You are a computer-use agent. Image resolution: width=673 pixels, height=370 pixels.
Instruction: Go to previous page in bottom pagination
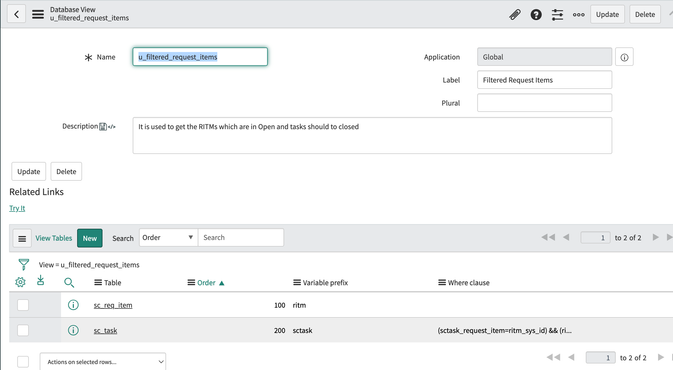point(571,357)
